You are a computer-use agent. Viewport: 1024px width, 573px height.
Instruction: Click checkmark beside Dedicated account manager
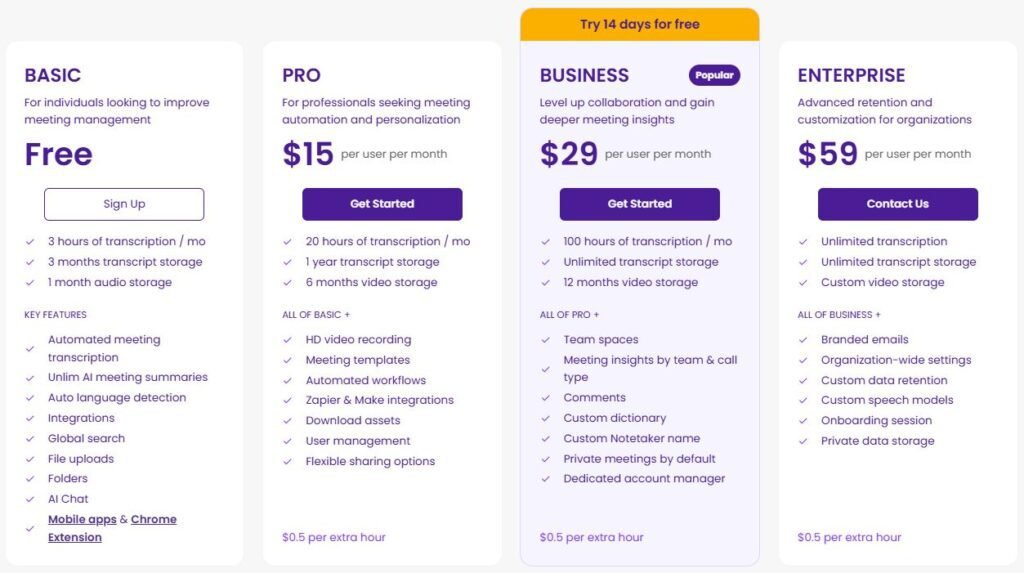point(546,479)
